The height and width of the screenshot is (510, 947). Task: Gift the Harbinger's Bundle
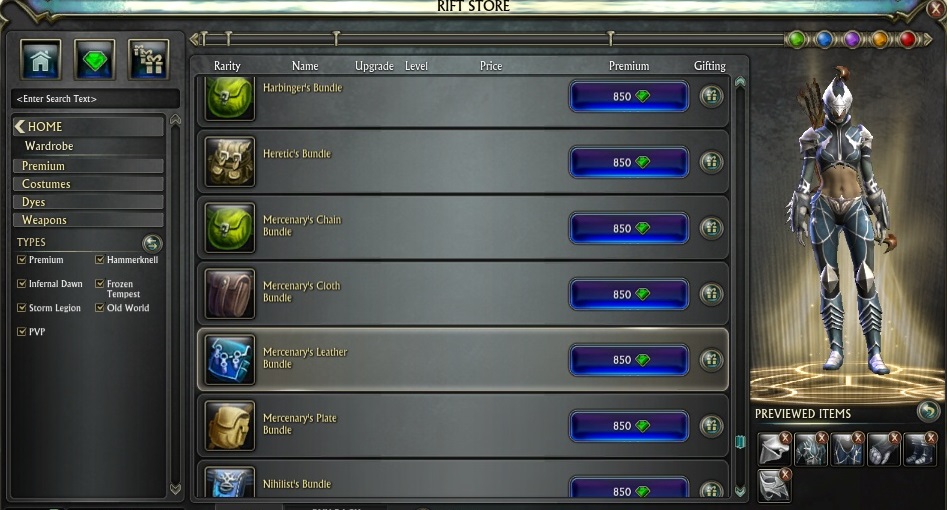[x=711, y=96]
